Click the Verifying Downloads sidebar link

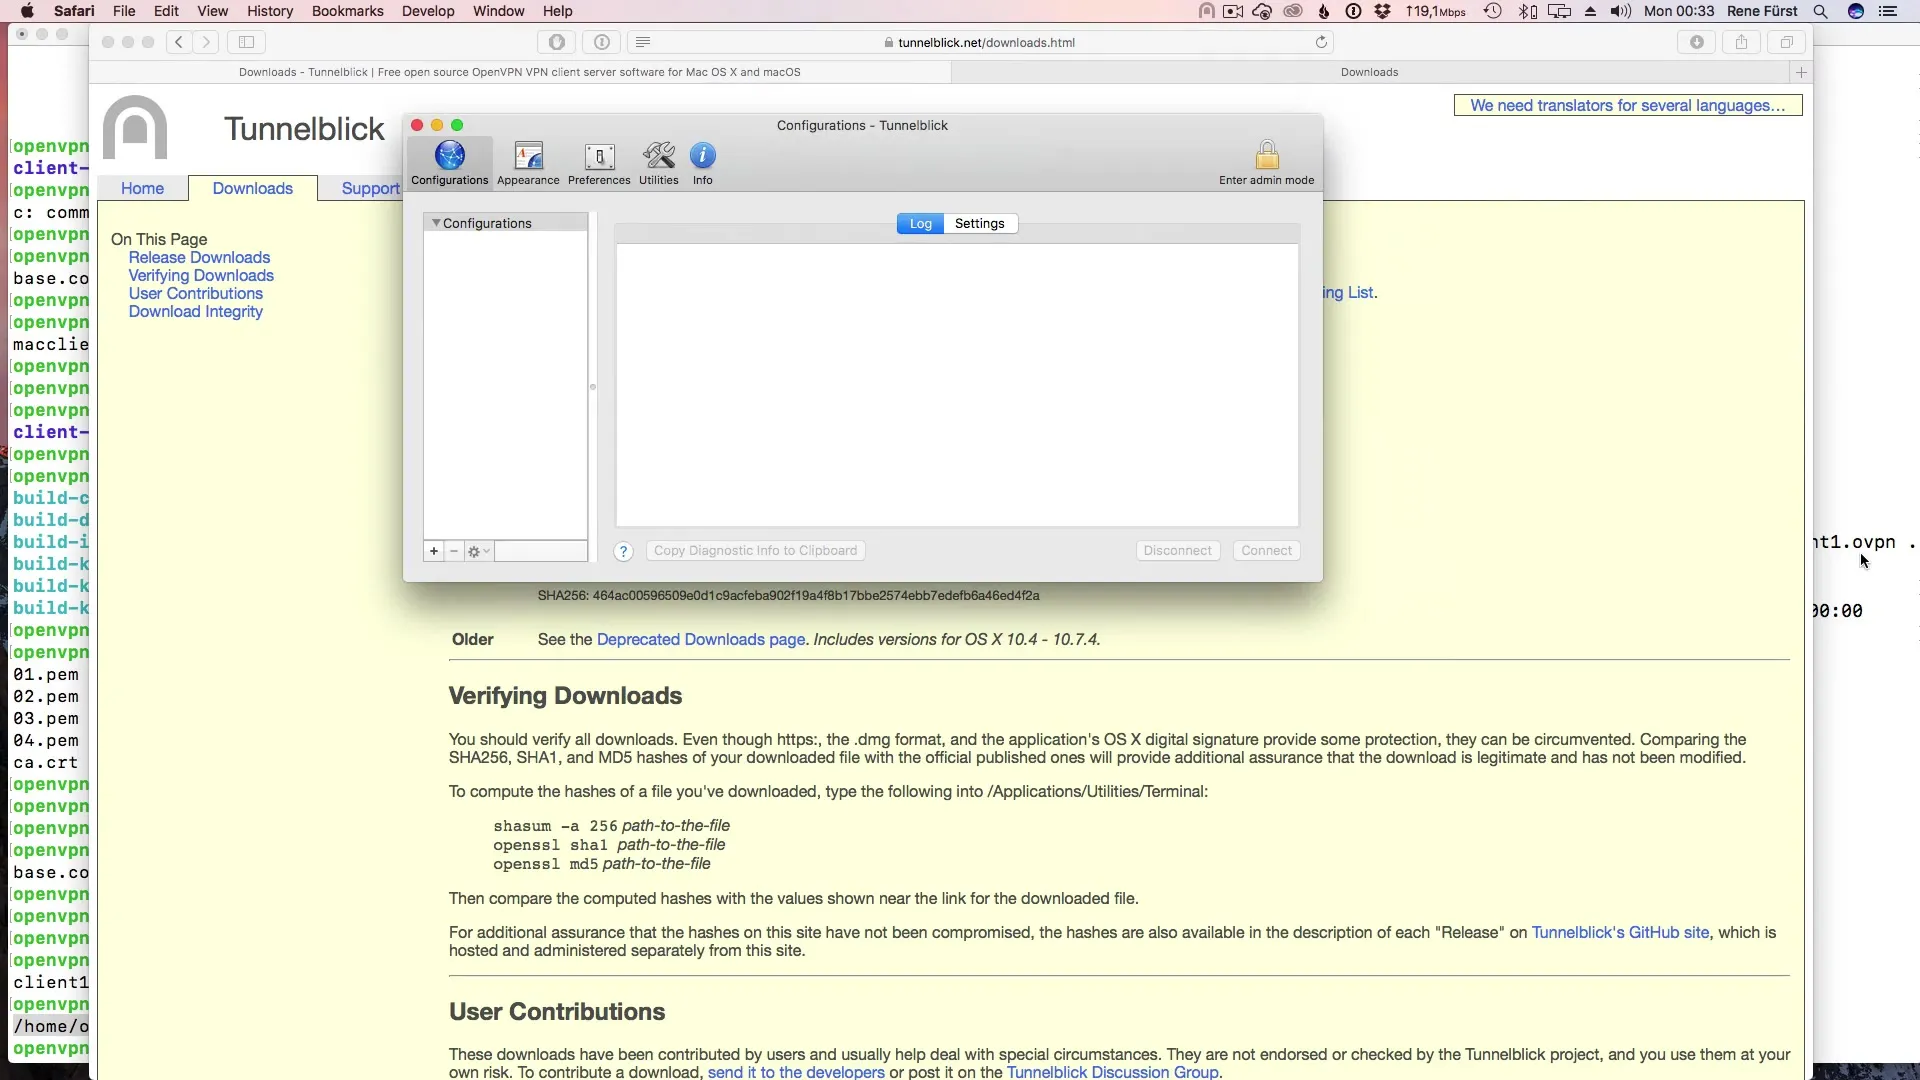(201, 275)
